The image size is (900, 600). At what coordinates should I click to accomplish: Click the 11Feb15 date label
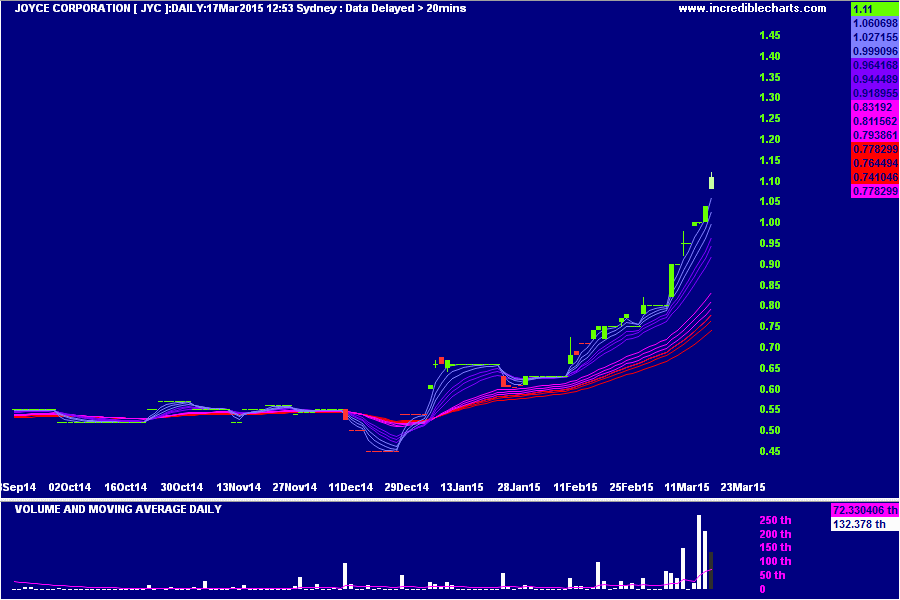coord(575,487)
